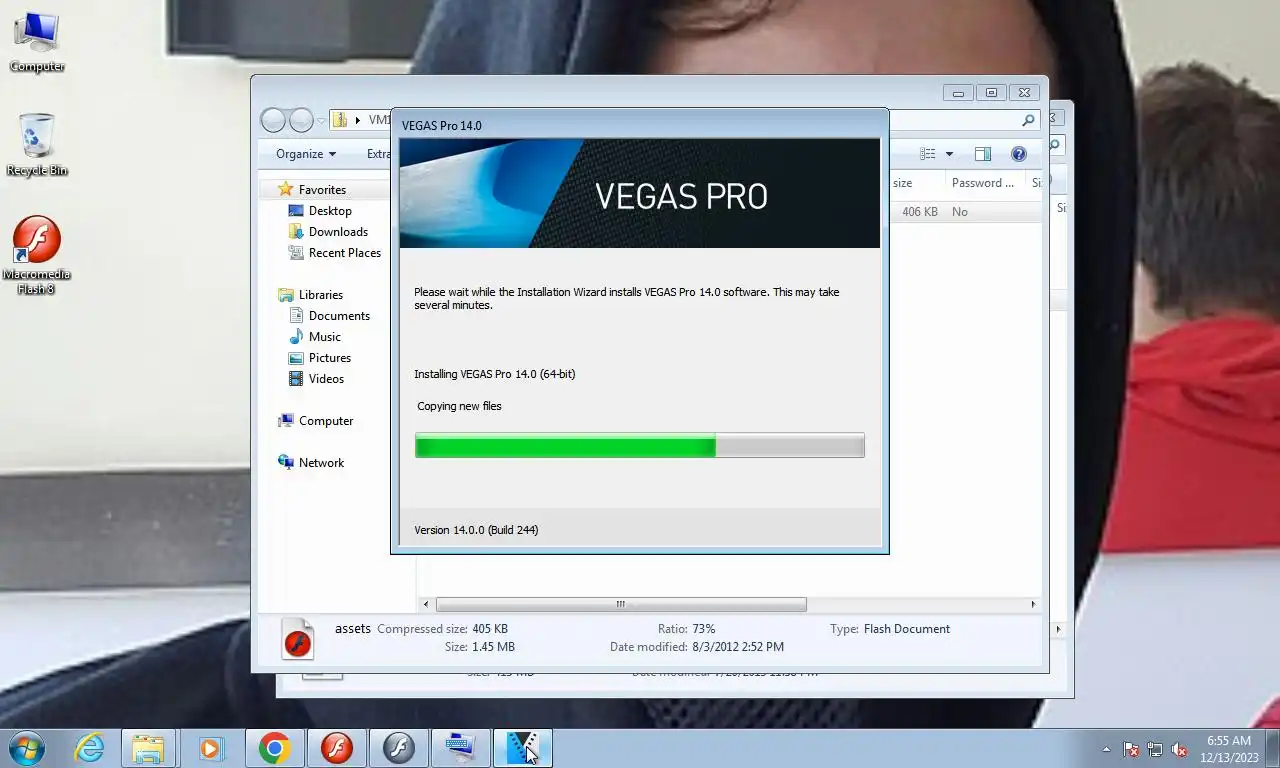Open Explorer Help question mark

coord(1019,154)
